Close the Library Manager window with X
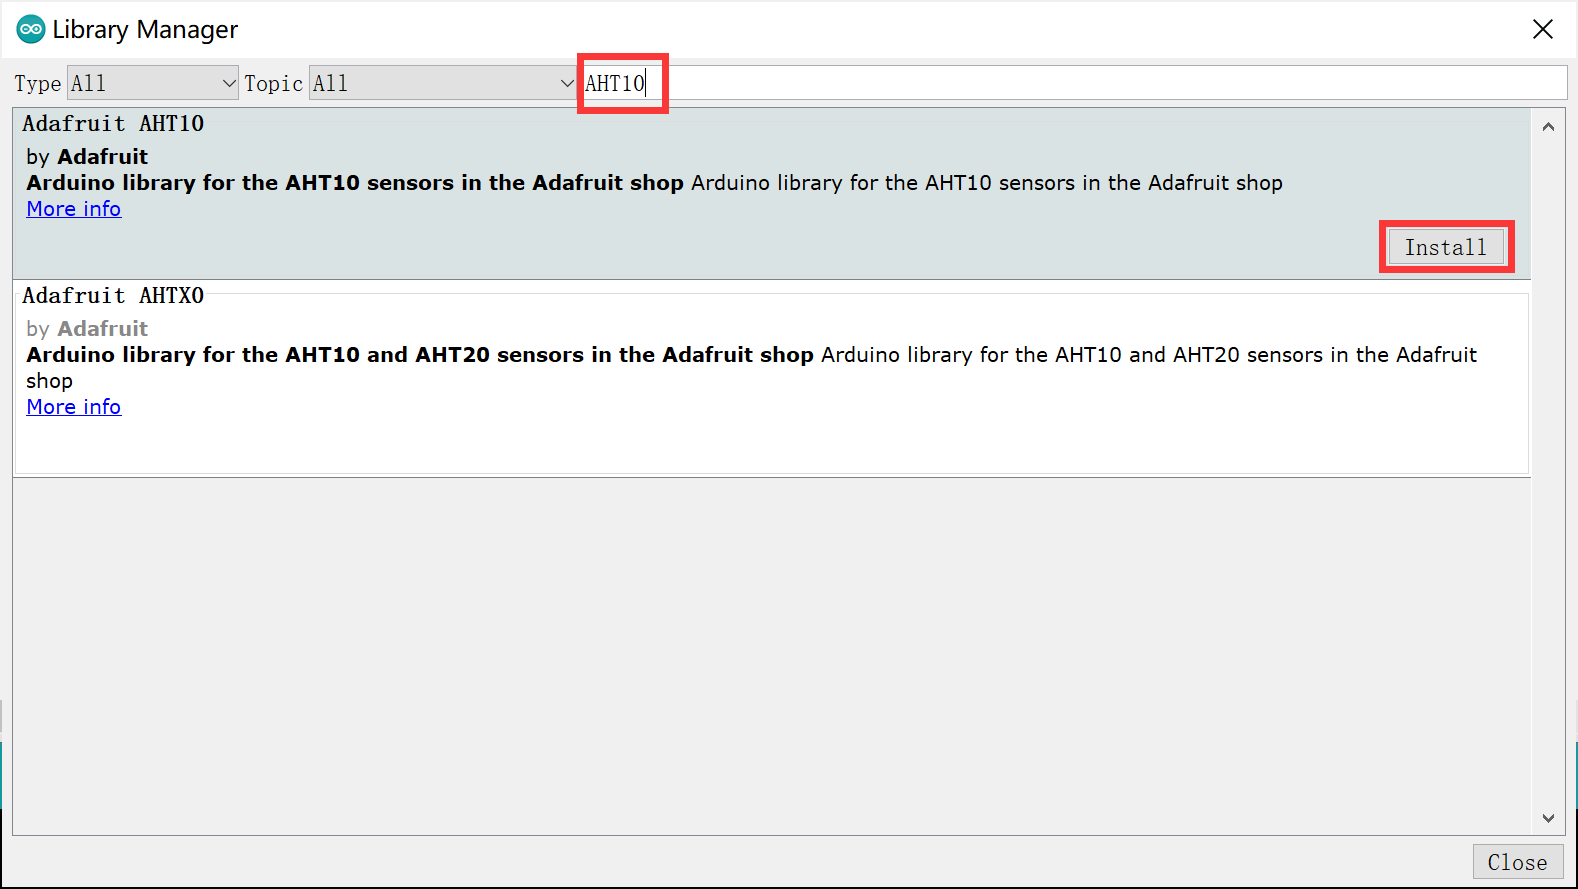 pos(1542,29)
